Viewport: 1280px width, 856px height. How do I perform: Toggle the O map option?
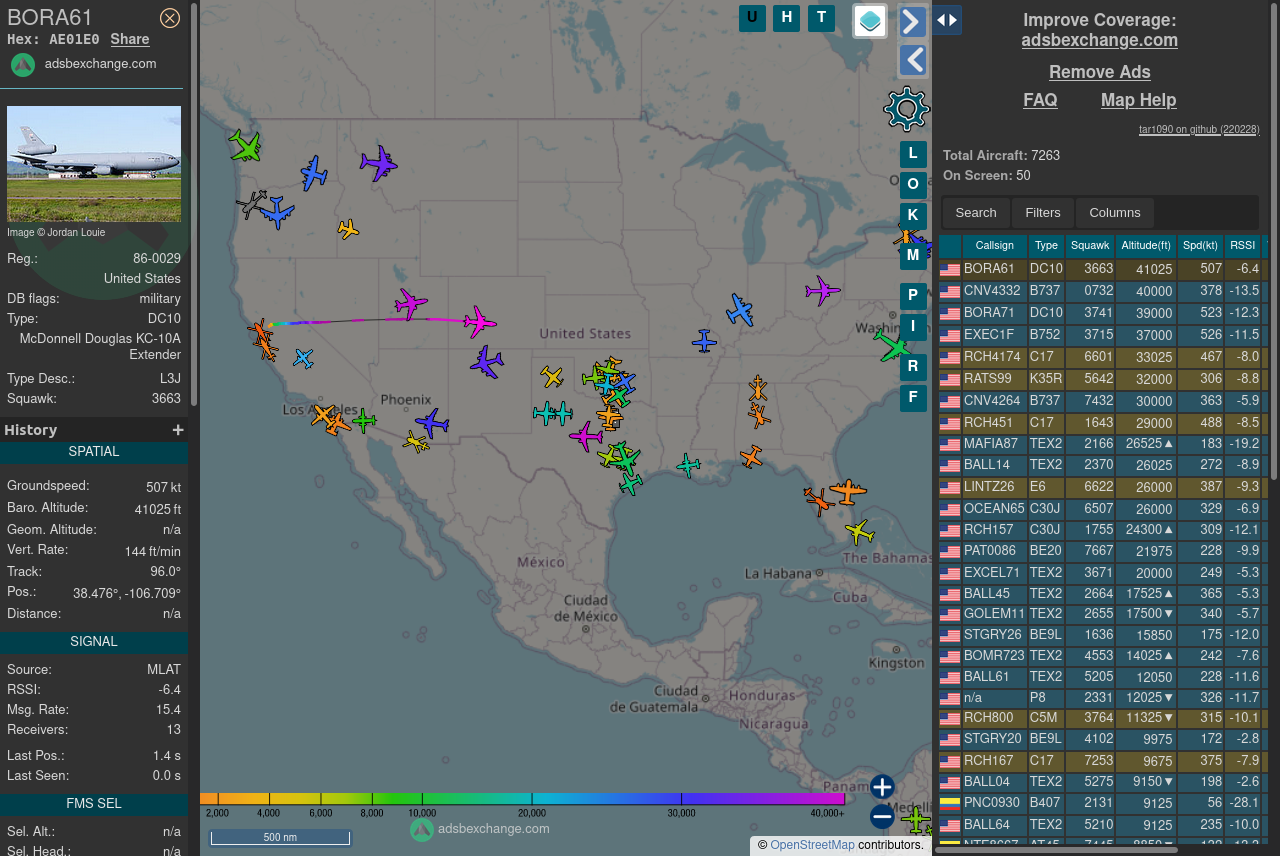point(913,185)
